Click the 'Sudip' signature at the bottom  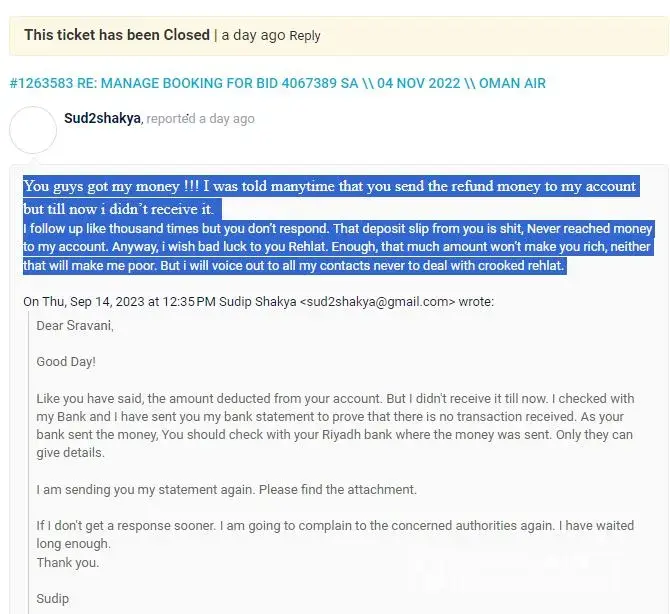(52, 598)
